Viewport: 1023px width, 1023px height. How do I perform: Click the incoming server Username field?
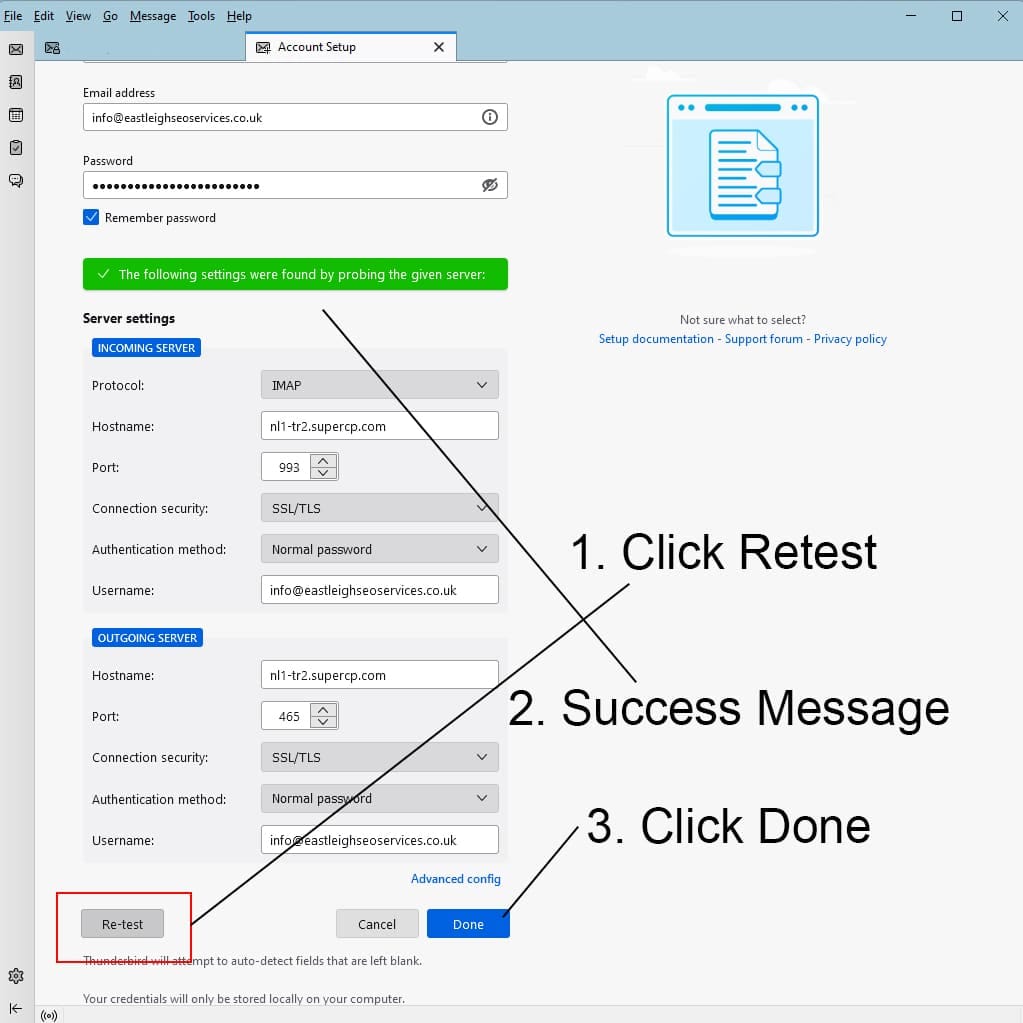380,590
